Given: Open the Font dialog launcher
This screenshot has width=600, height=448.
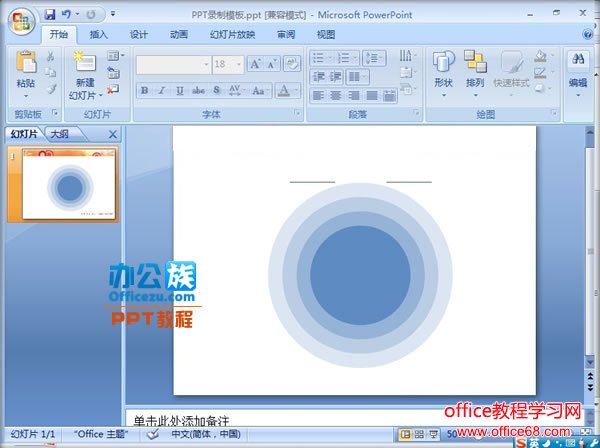Looking at the screenshot, I should (297, 113).
